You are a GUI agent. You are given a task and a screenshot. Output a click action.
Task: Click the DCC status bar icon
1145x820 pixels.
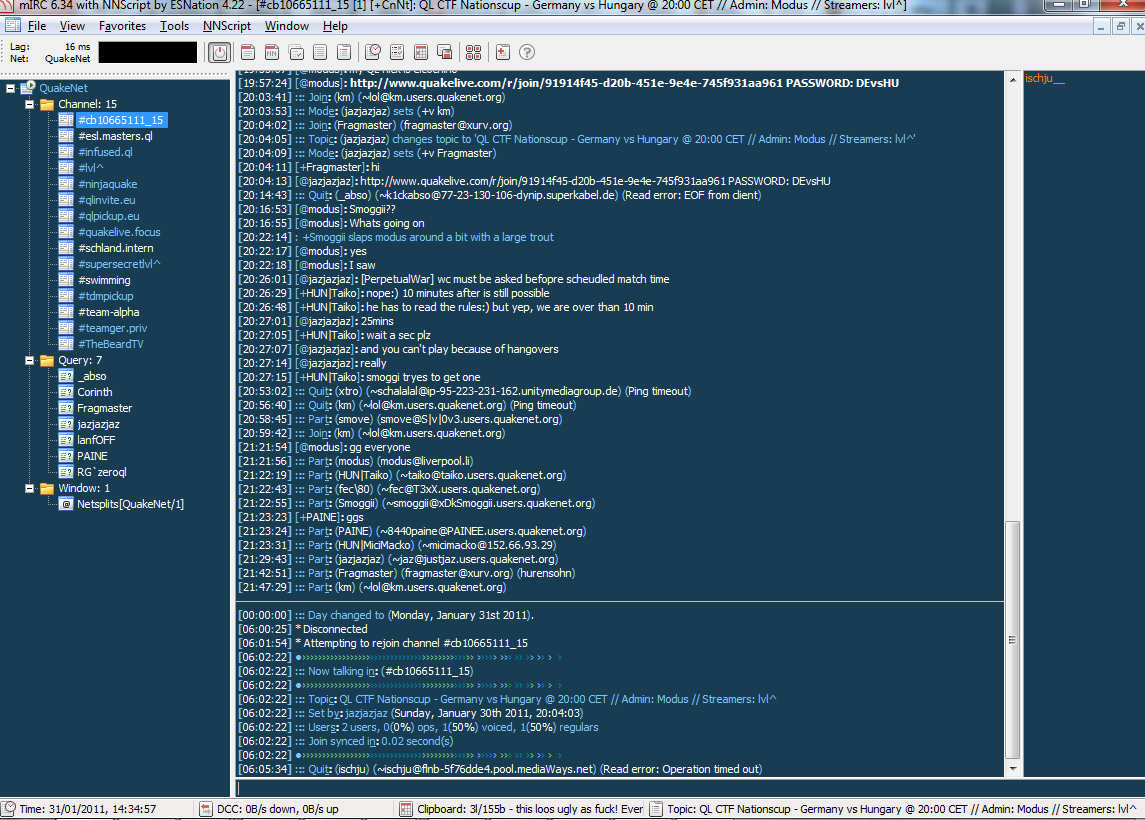click(x=206, y=809)
